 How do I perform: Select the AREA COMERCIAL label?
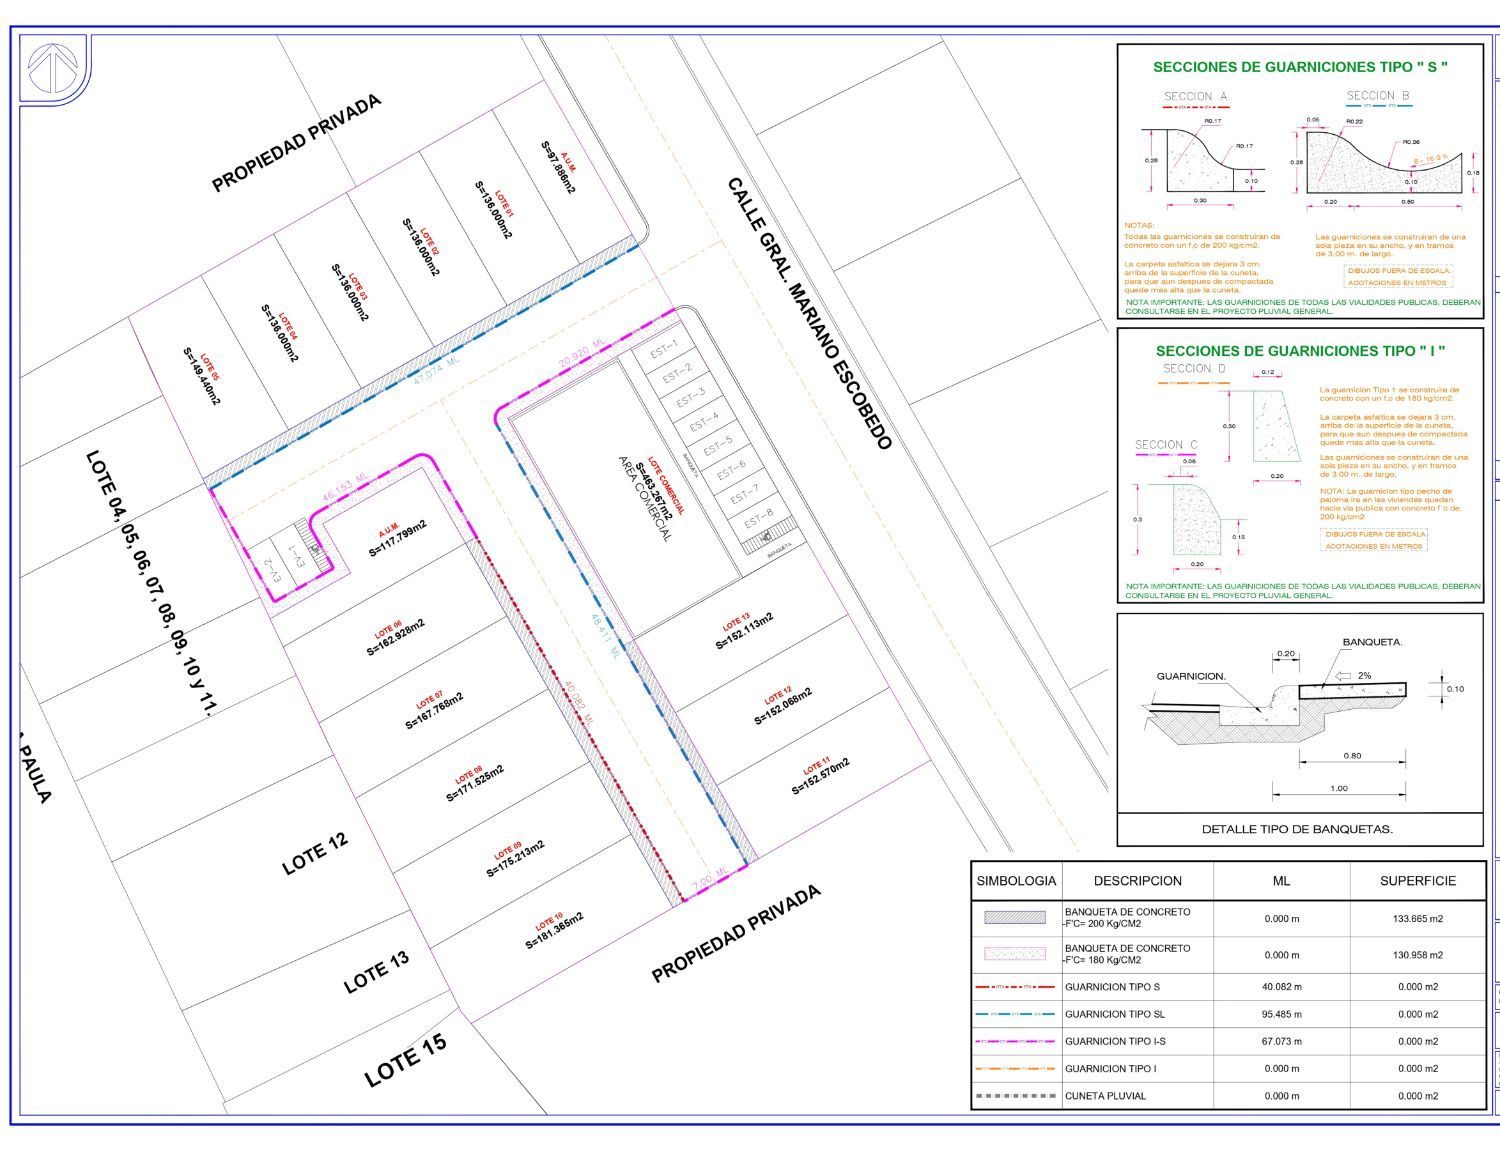pyautogui.click(x=645, y=499)
